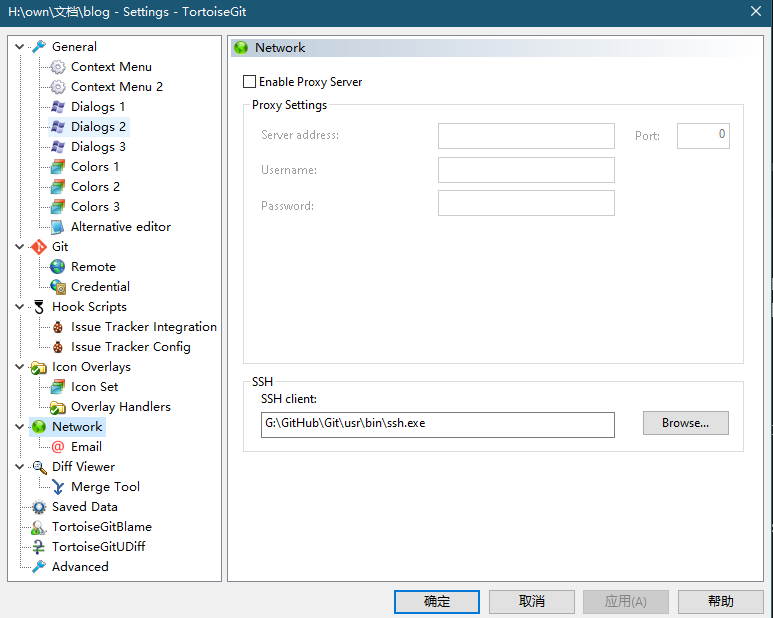Click the proxy Port number field
Screen dimensions: 773x618
(703, 136)
